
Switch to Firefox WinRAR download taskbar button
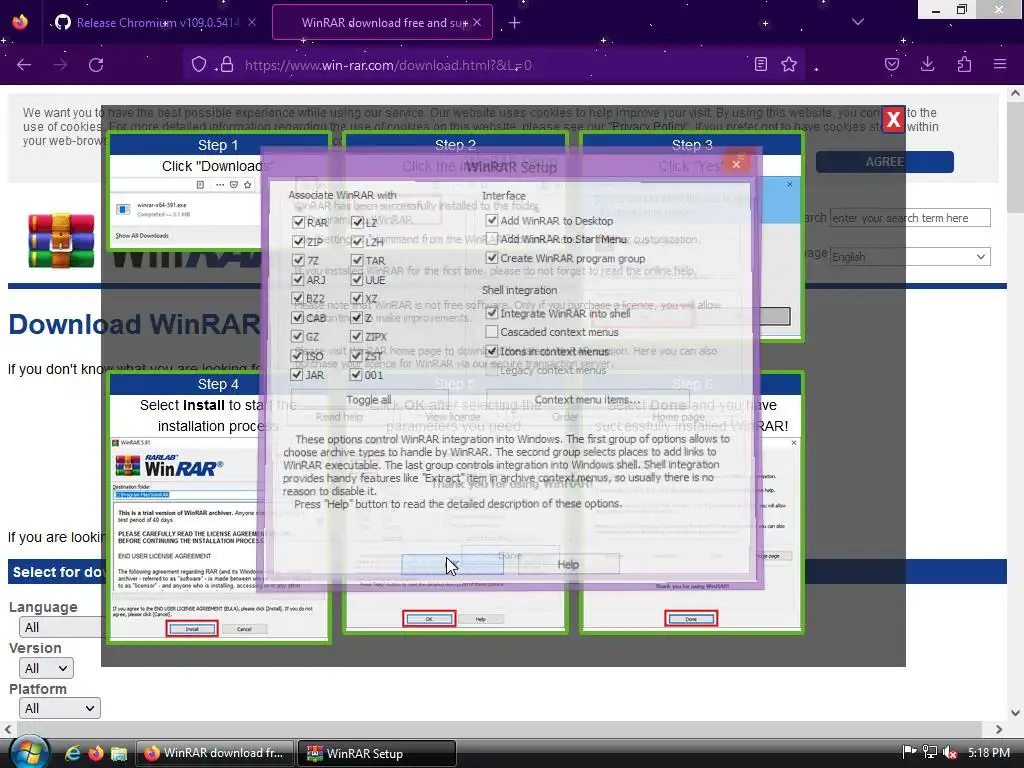[x=214, y=753]
